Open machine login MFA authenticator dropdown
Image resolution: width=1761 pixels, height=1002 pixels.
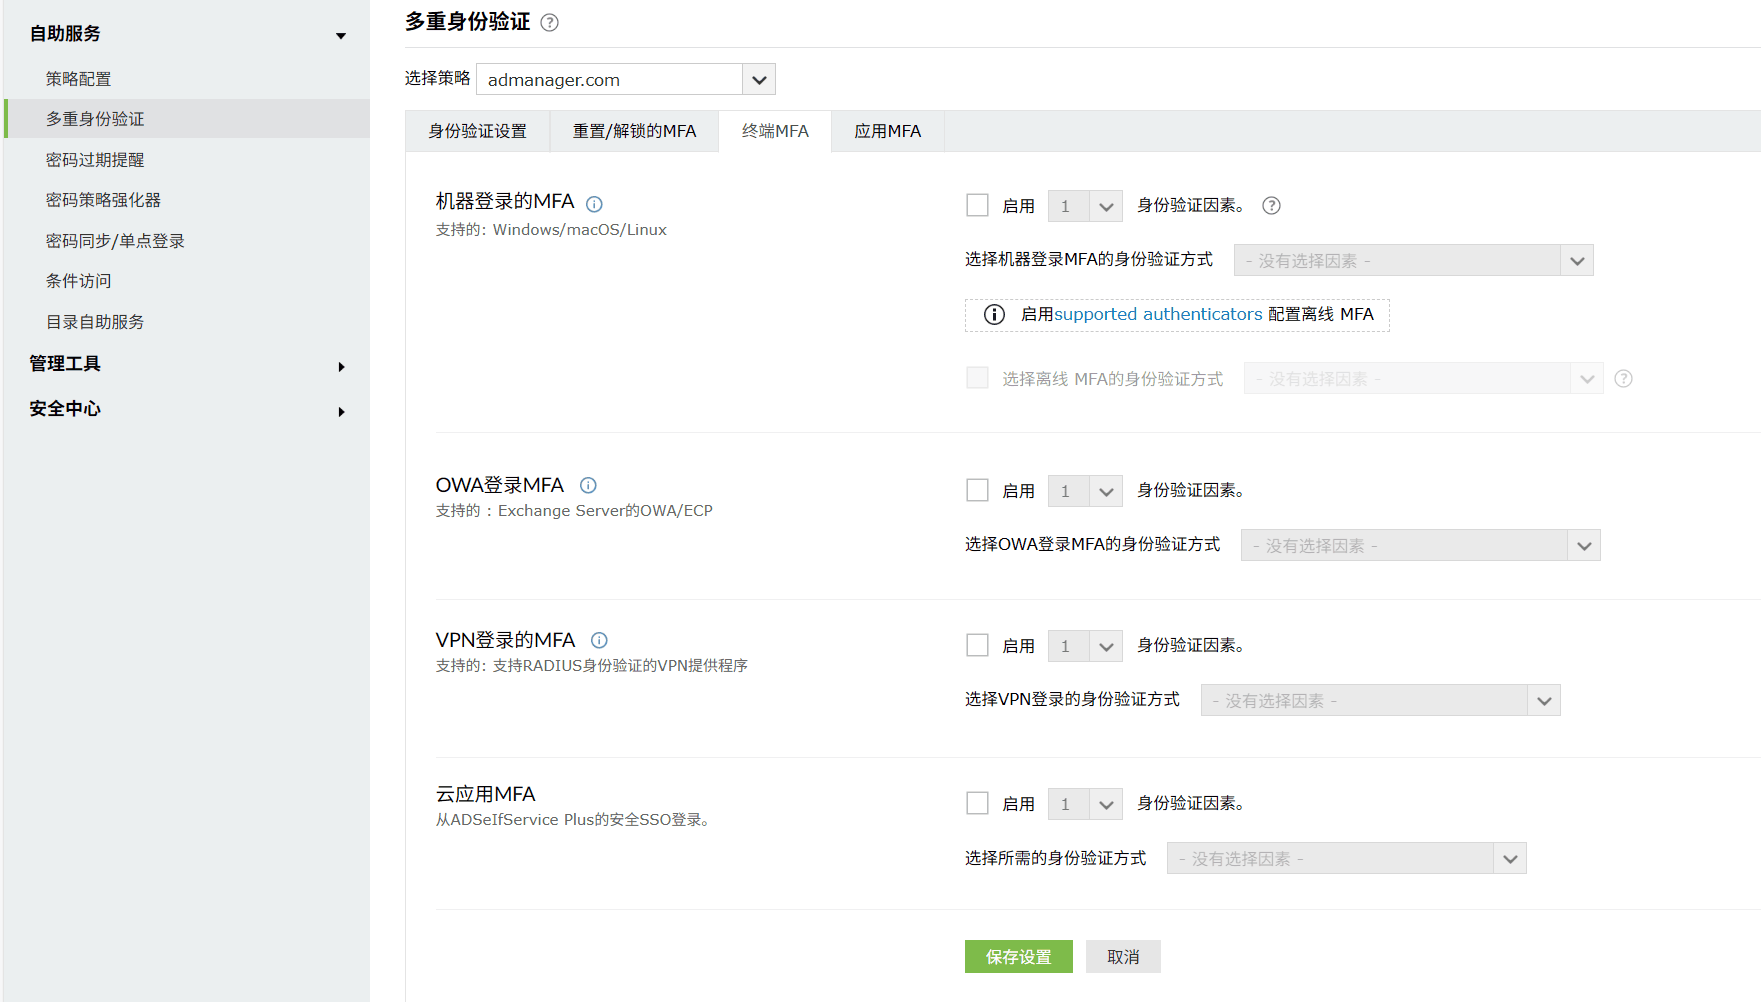pos(1576,261)
